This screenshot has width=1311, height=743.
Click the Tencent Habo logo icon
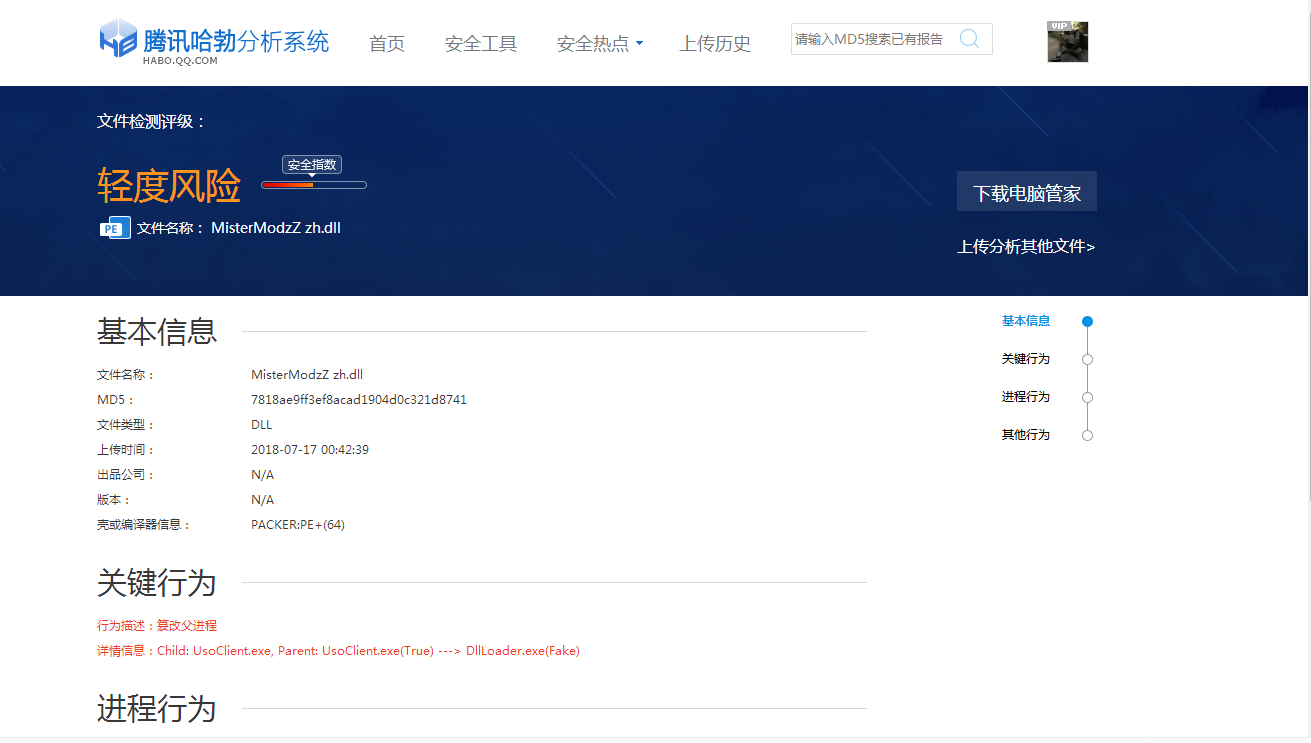[118, 40]
